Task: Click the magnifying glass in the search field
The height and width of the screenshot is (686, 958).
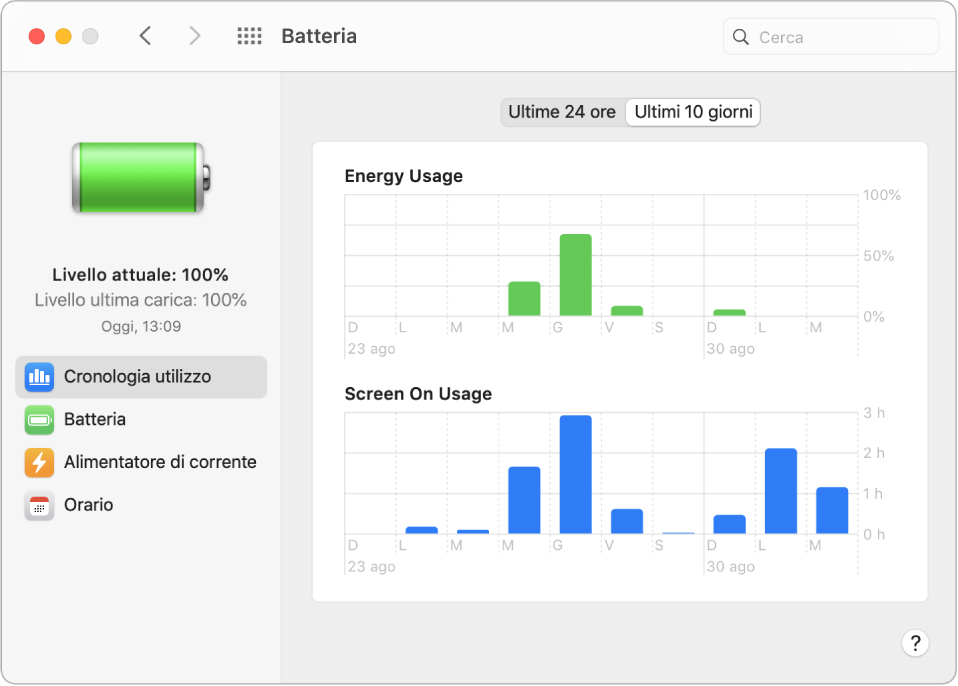Action: coord(740,36)
